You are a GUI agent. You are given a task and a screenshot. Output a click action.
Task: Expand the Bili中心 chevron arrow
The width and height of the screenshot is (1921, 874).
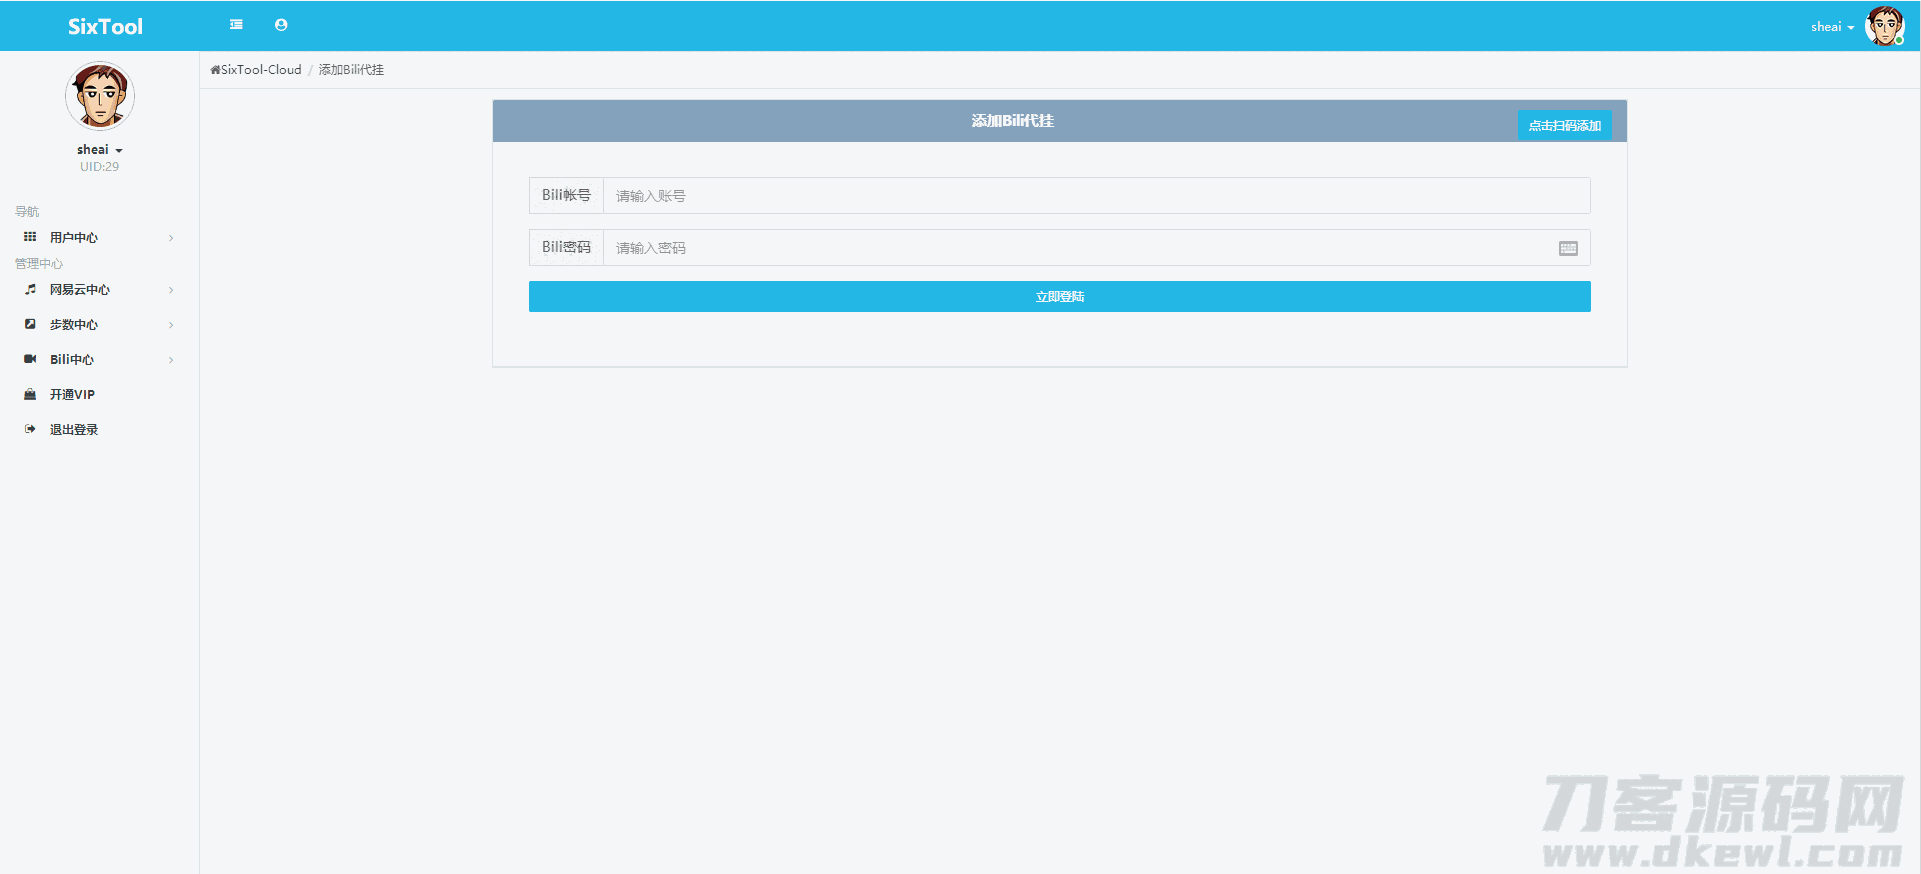coord(171,360)
